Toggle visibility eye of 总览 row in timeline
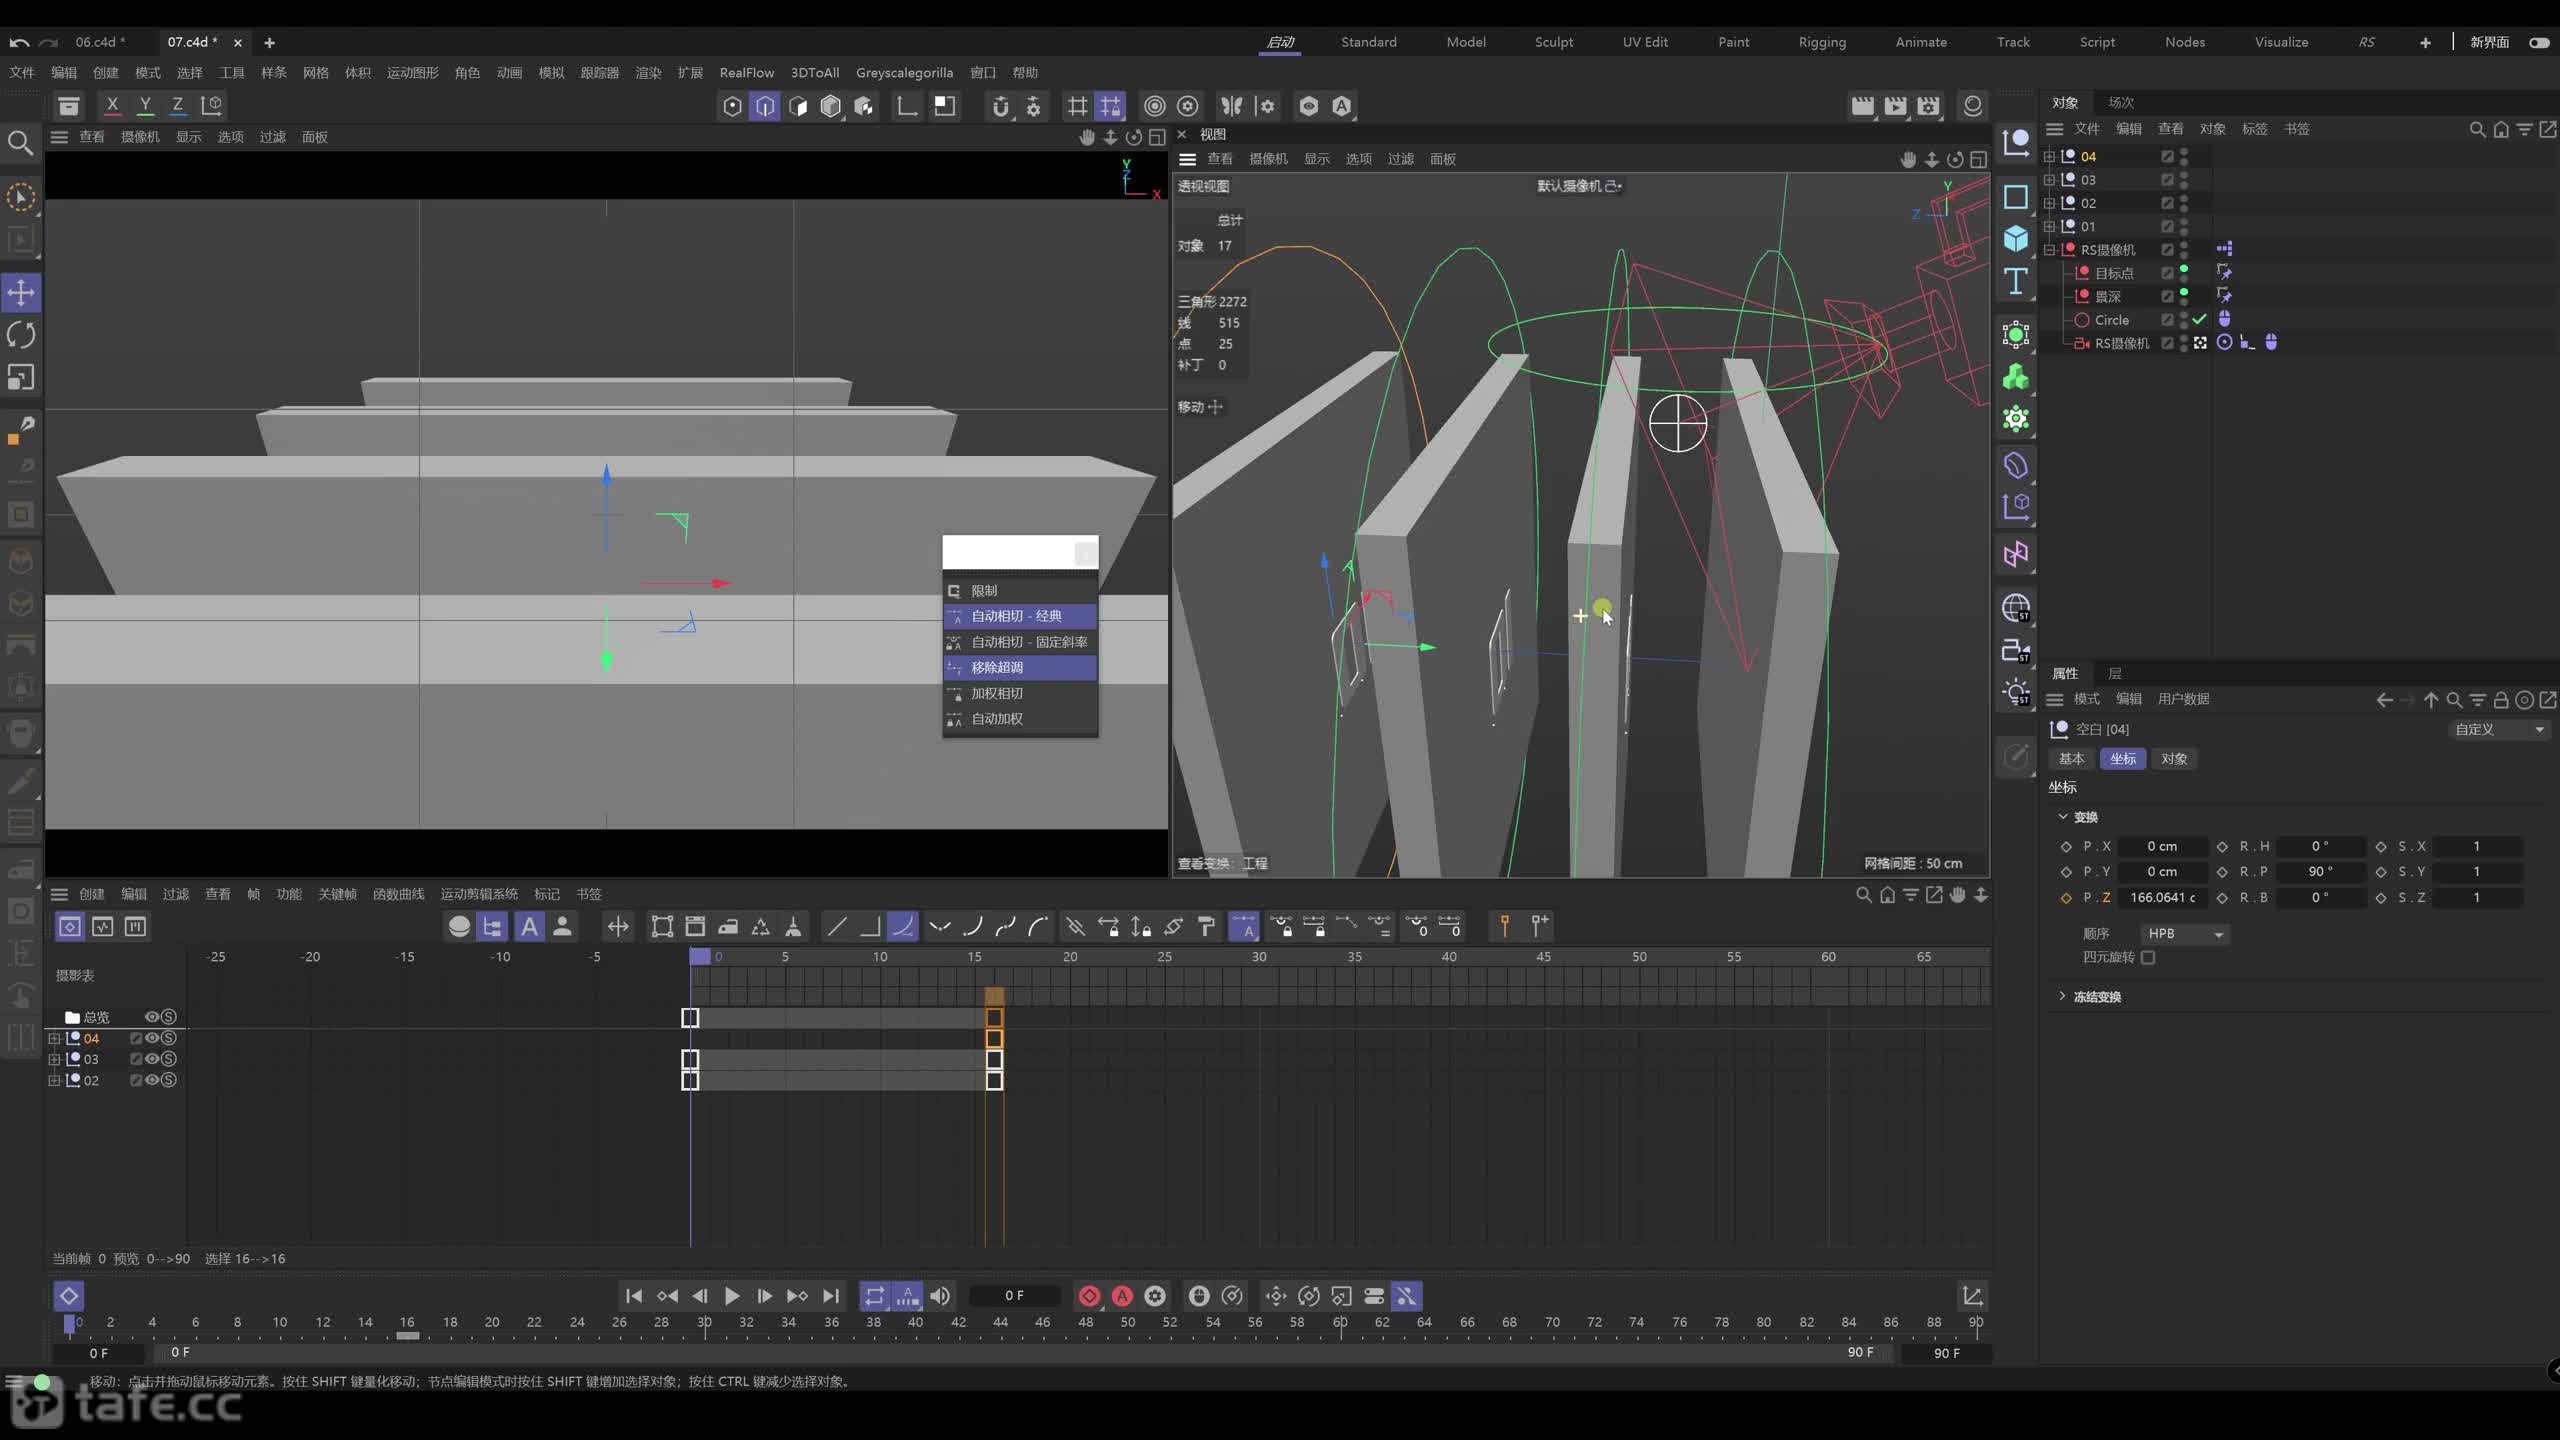 (x=153, y=1017)
